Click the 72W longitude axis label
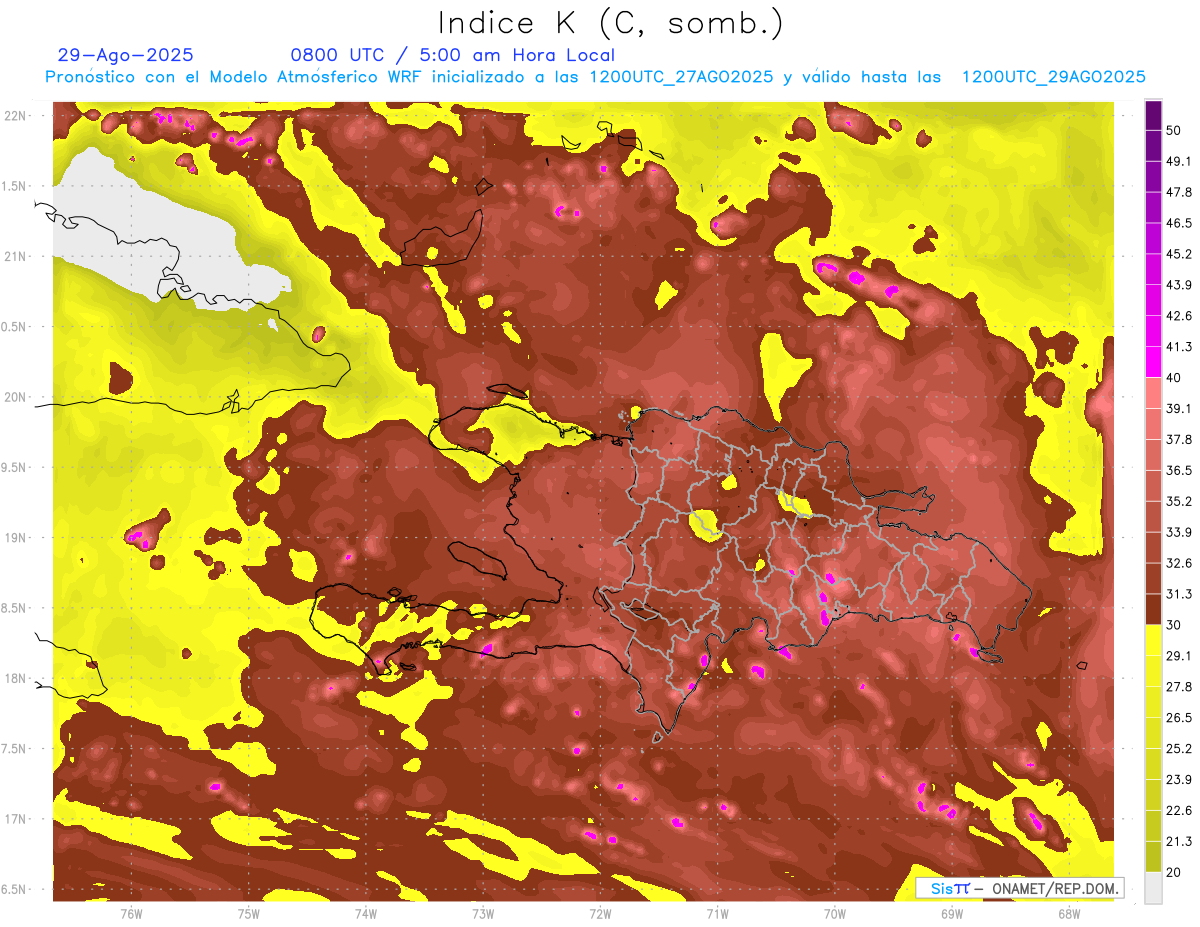 [600, 913]
